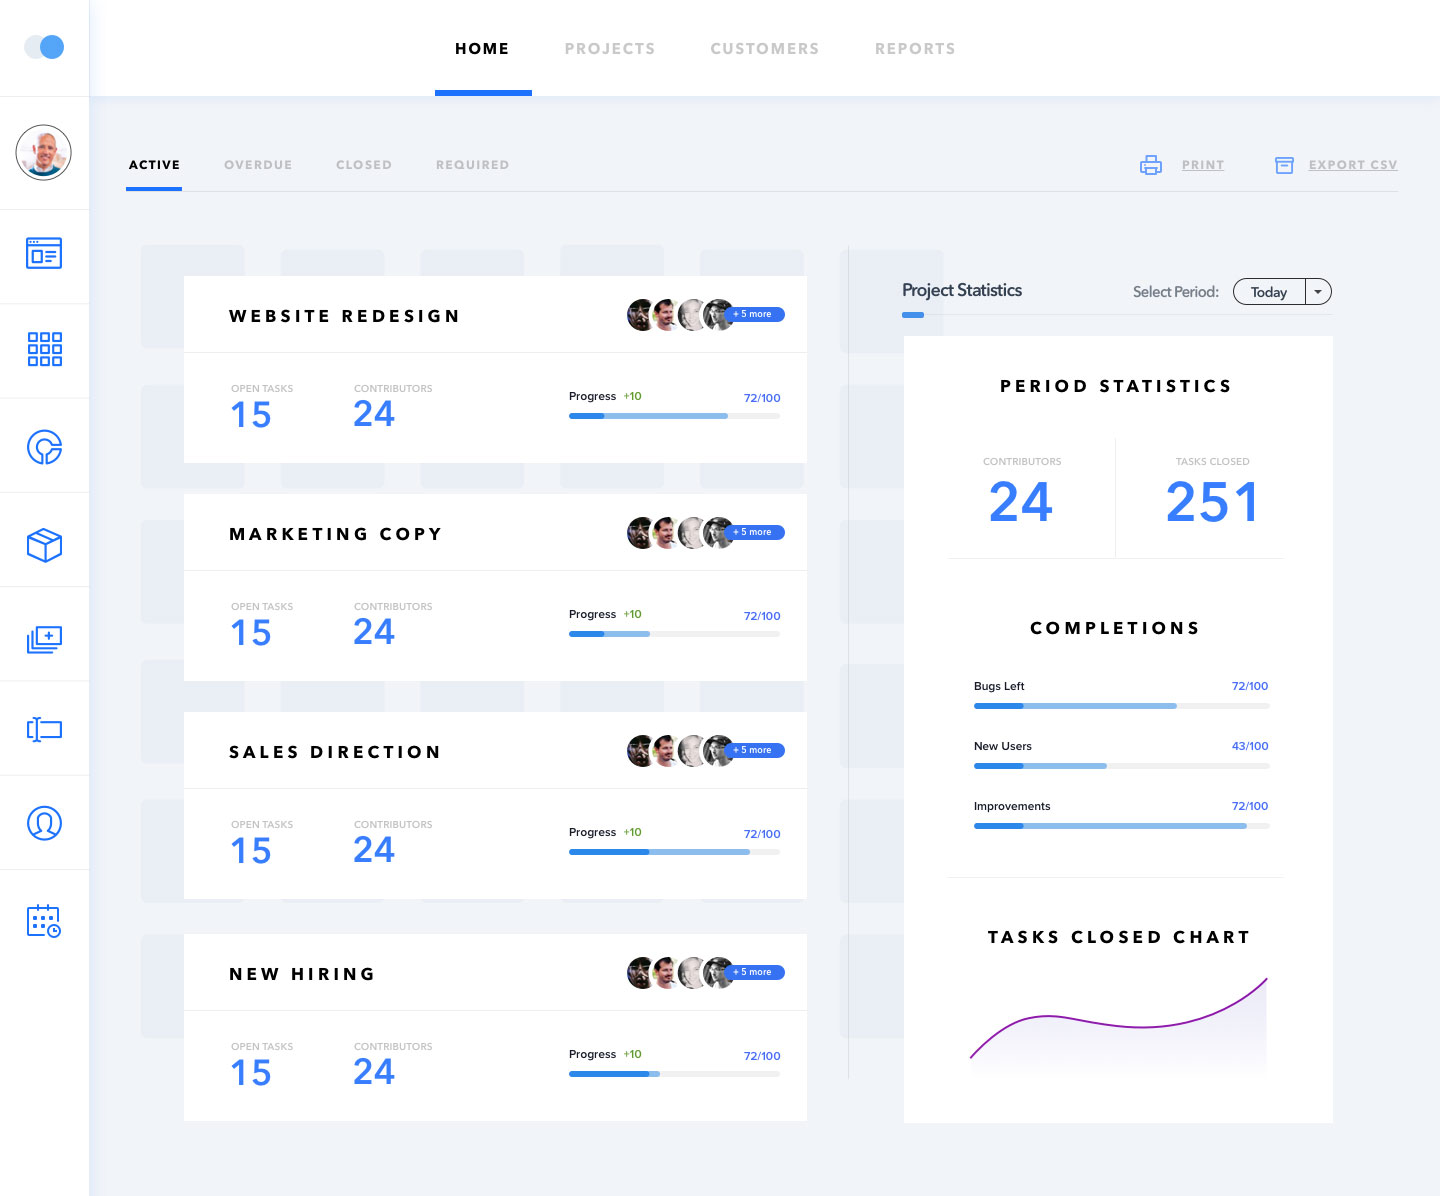This screenshot has height=1196, width=1440.
Task: Open the user profile avatar in sidebar
Action: click(x=44, y=152)
